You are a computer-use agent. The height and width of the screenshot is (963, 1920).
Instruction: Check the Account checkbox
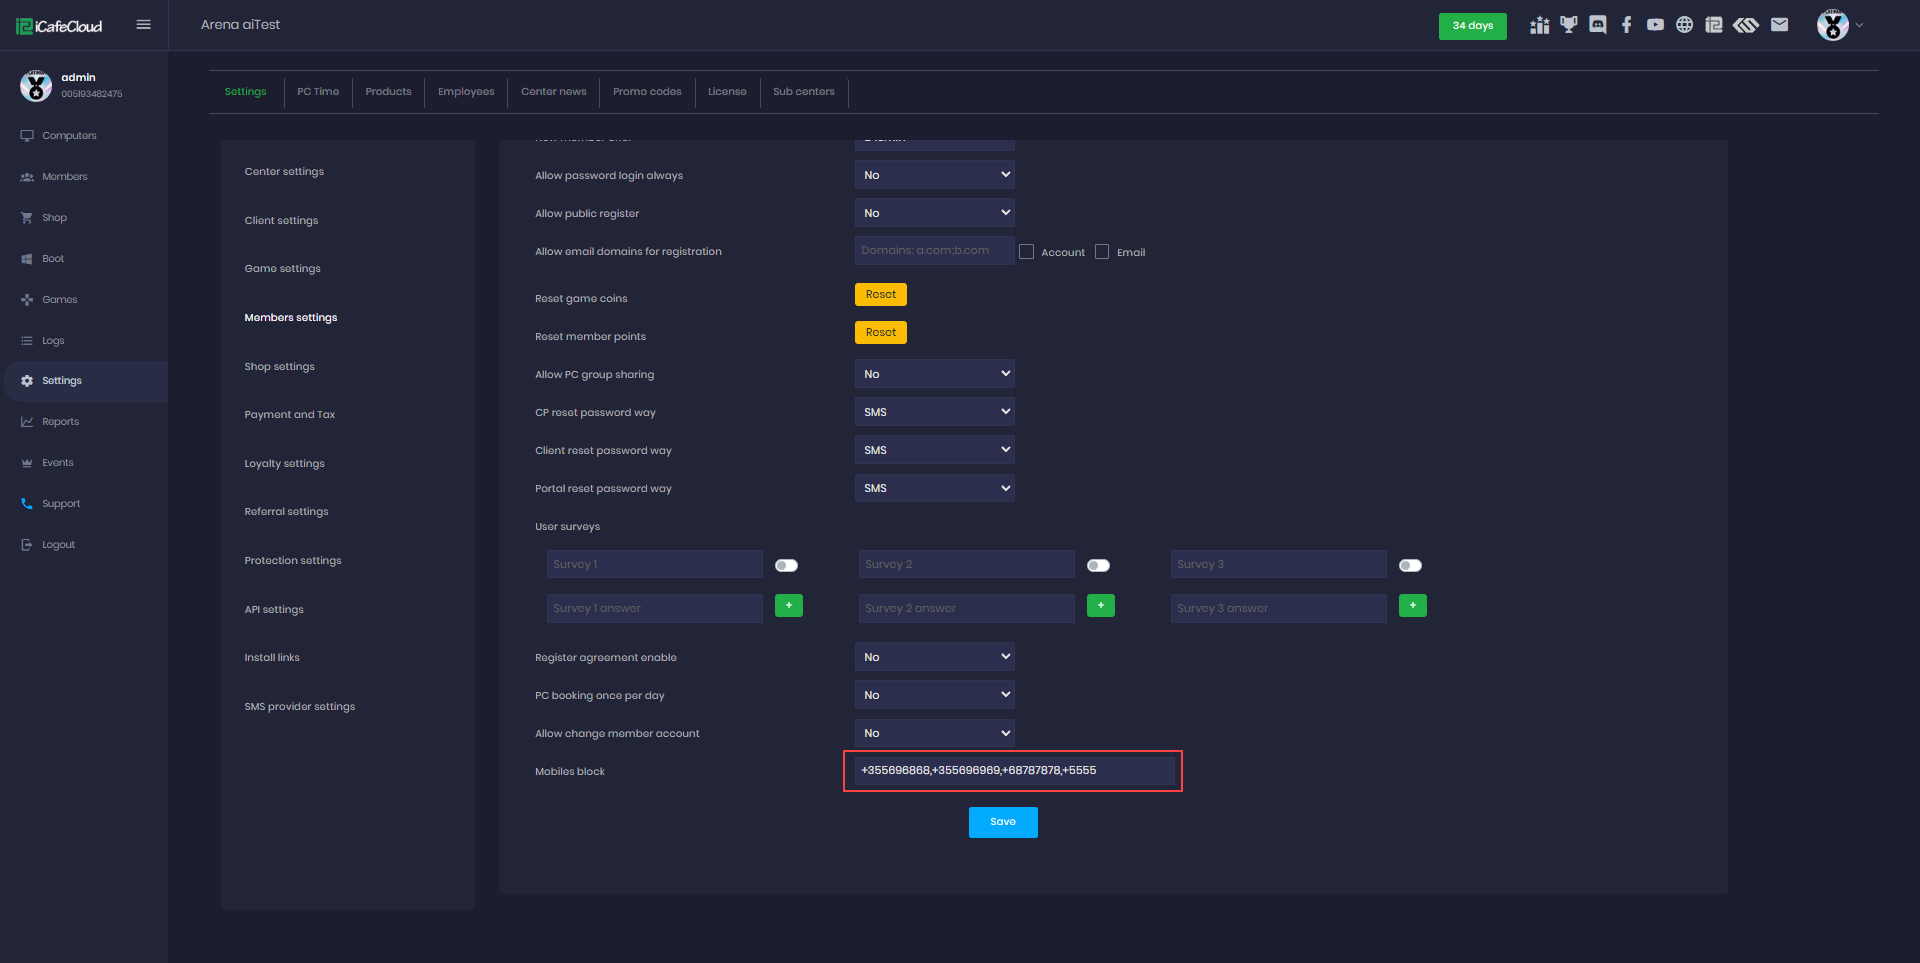tap(1026, 252)
